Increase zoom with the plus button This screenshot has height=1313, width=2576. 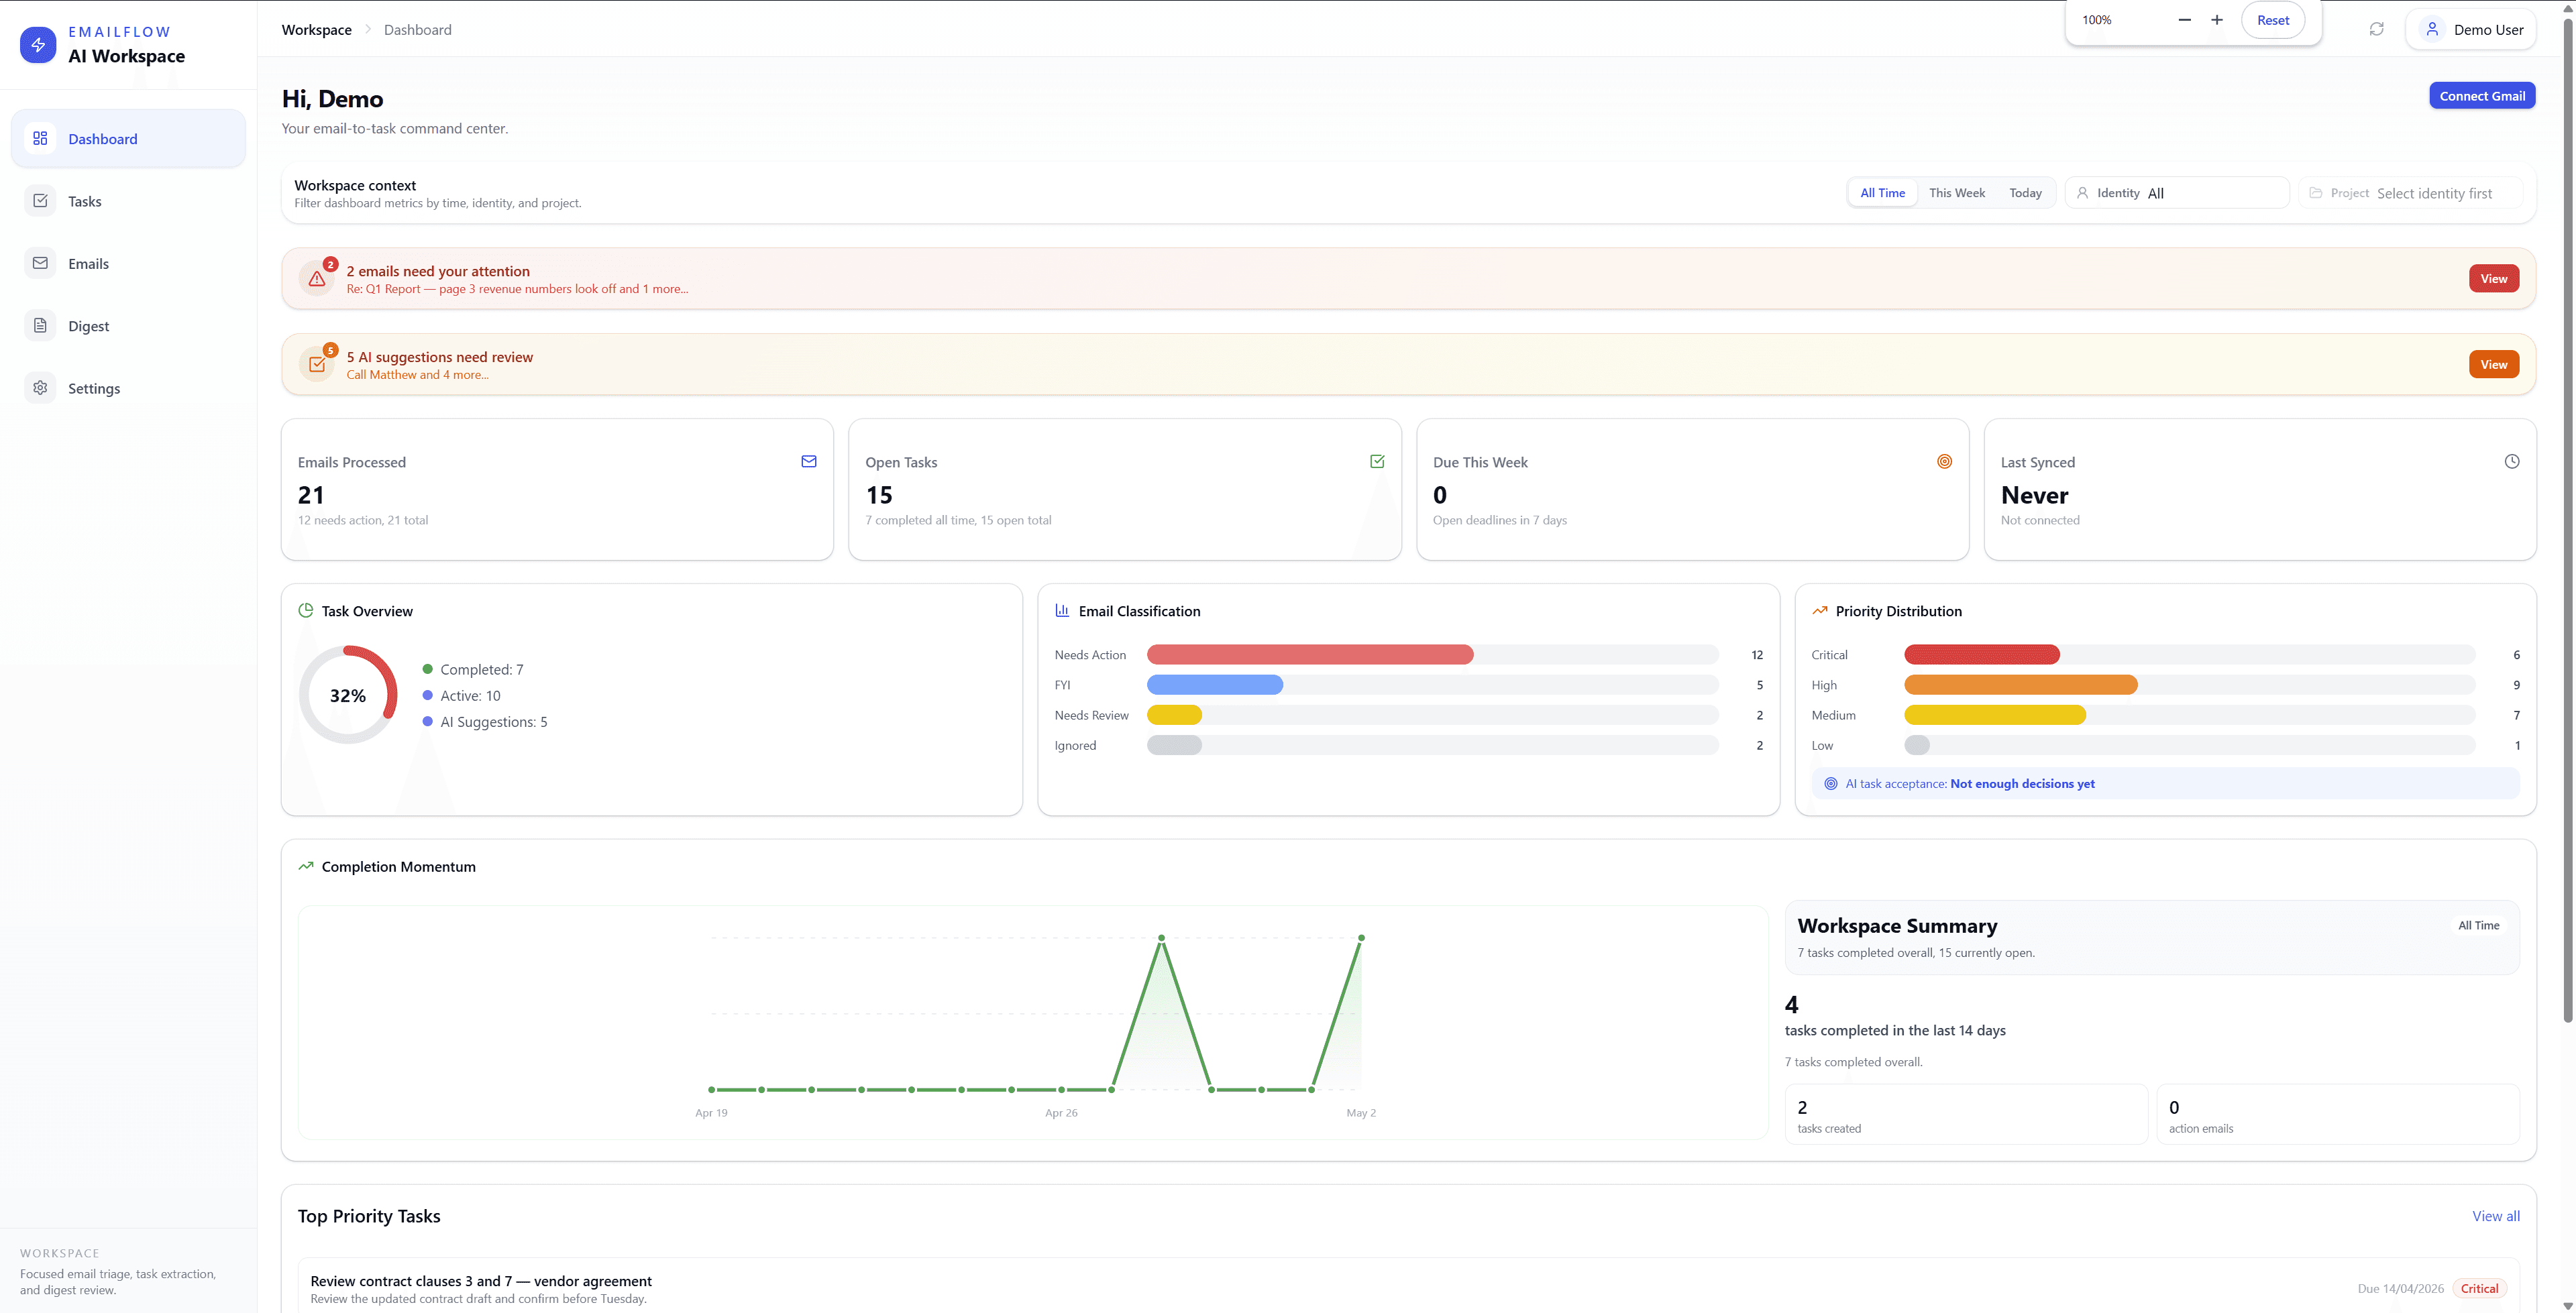(x=2216, y=20)
